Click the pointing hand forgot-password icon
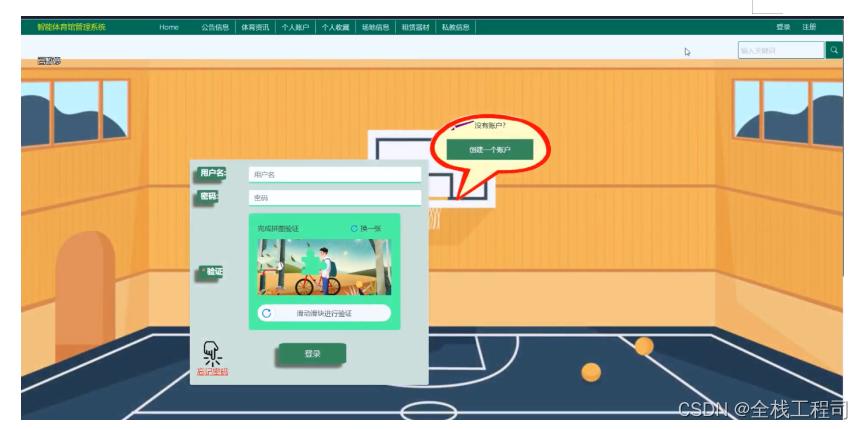863x429 pixels. (x=212, y=353)
